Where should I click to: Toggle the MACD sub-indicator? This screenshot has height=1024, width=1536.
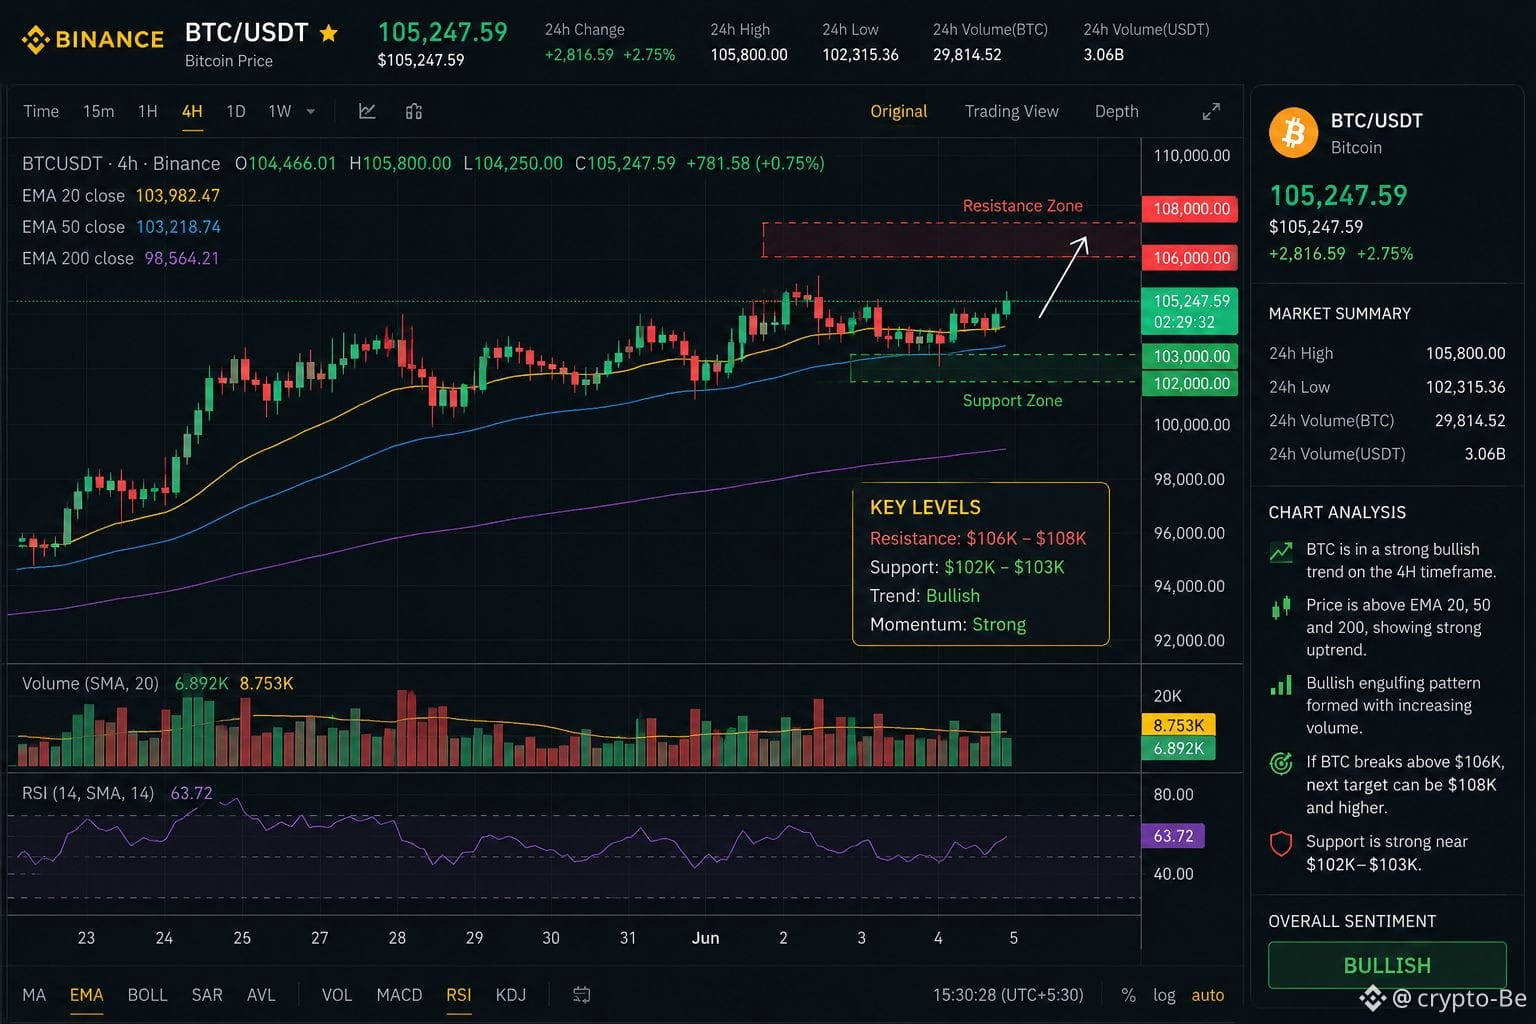[399, 994]
